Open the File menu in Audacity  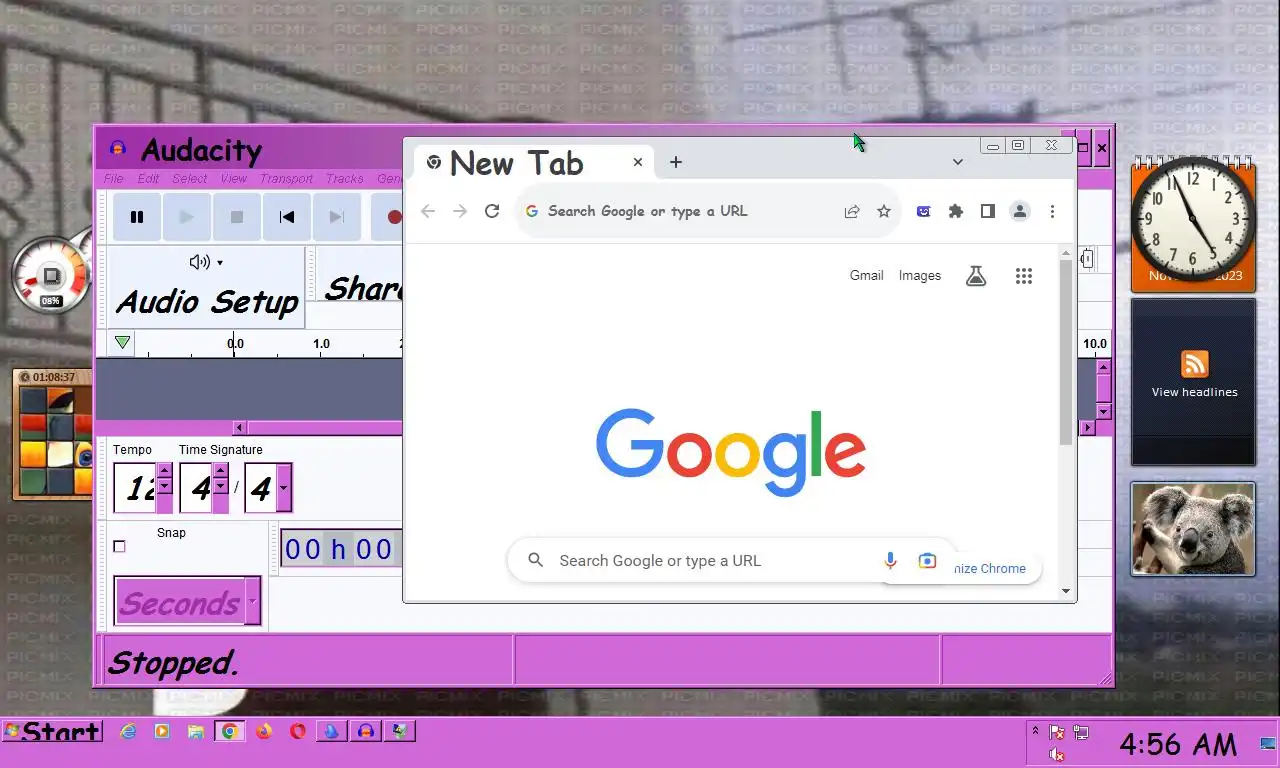click(114, 179)
